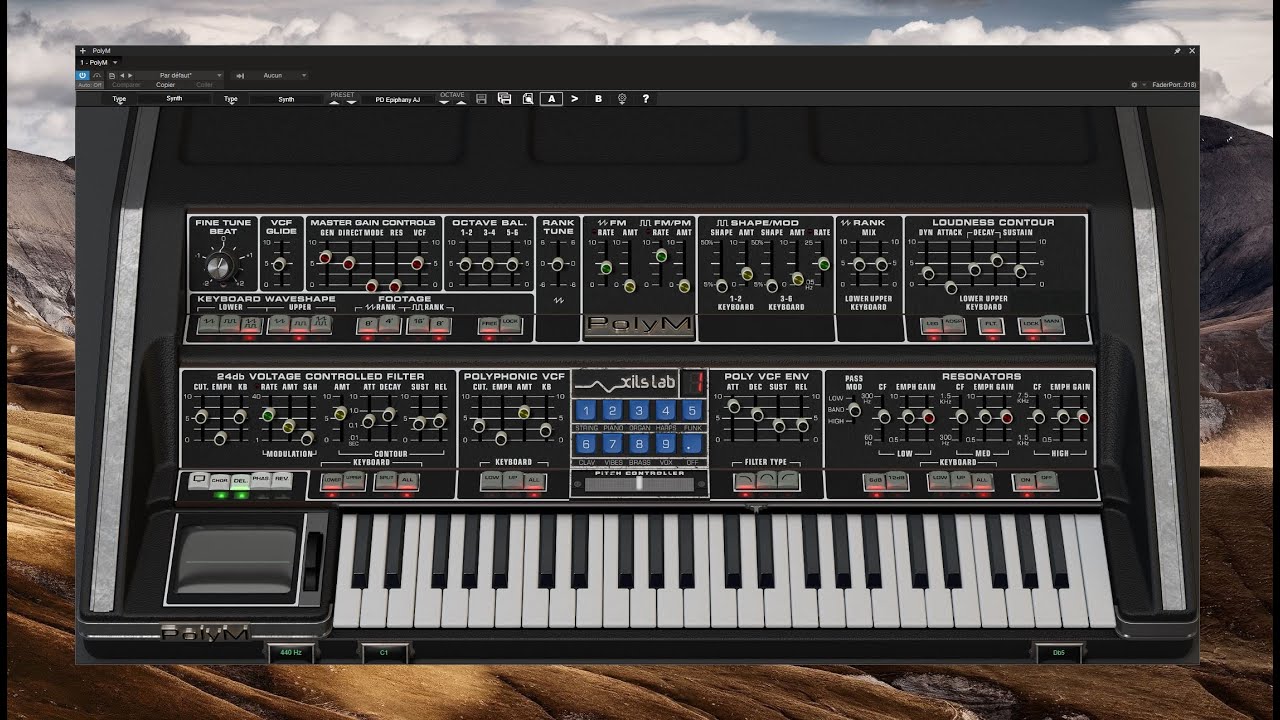The image size is (1280, 720).
Task: Click the window settings gear near FaderPort
Action: (x=1134, y=85)
